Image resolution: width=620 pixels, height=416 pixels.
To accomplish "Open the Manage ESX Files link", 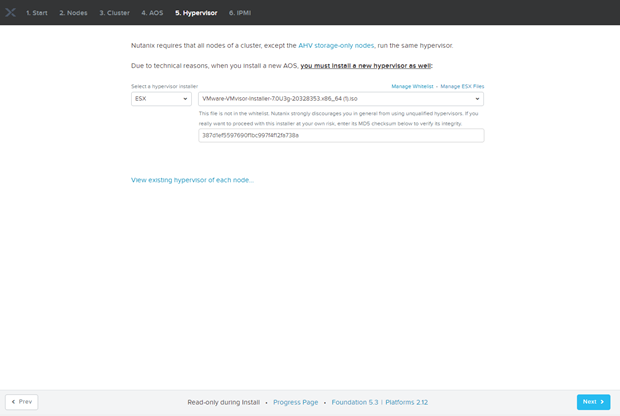I will 462,87.
